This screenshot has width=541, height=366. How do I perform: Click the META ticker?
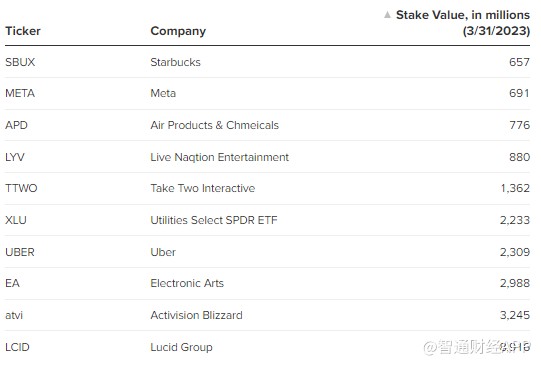coord(20,93)
